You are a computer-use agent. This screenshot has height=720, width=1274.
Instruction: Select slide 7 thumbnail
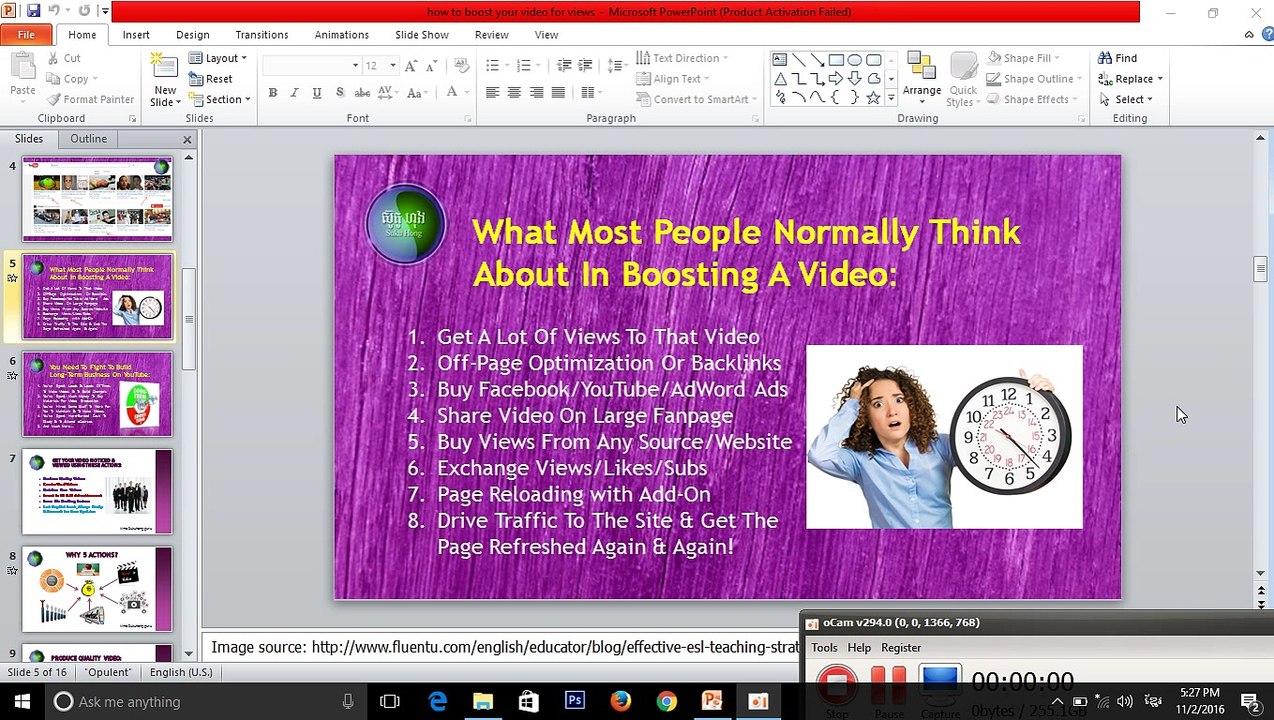[97, 491]
